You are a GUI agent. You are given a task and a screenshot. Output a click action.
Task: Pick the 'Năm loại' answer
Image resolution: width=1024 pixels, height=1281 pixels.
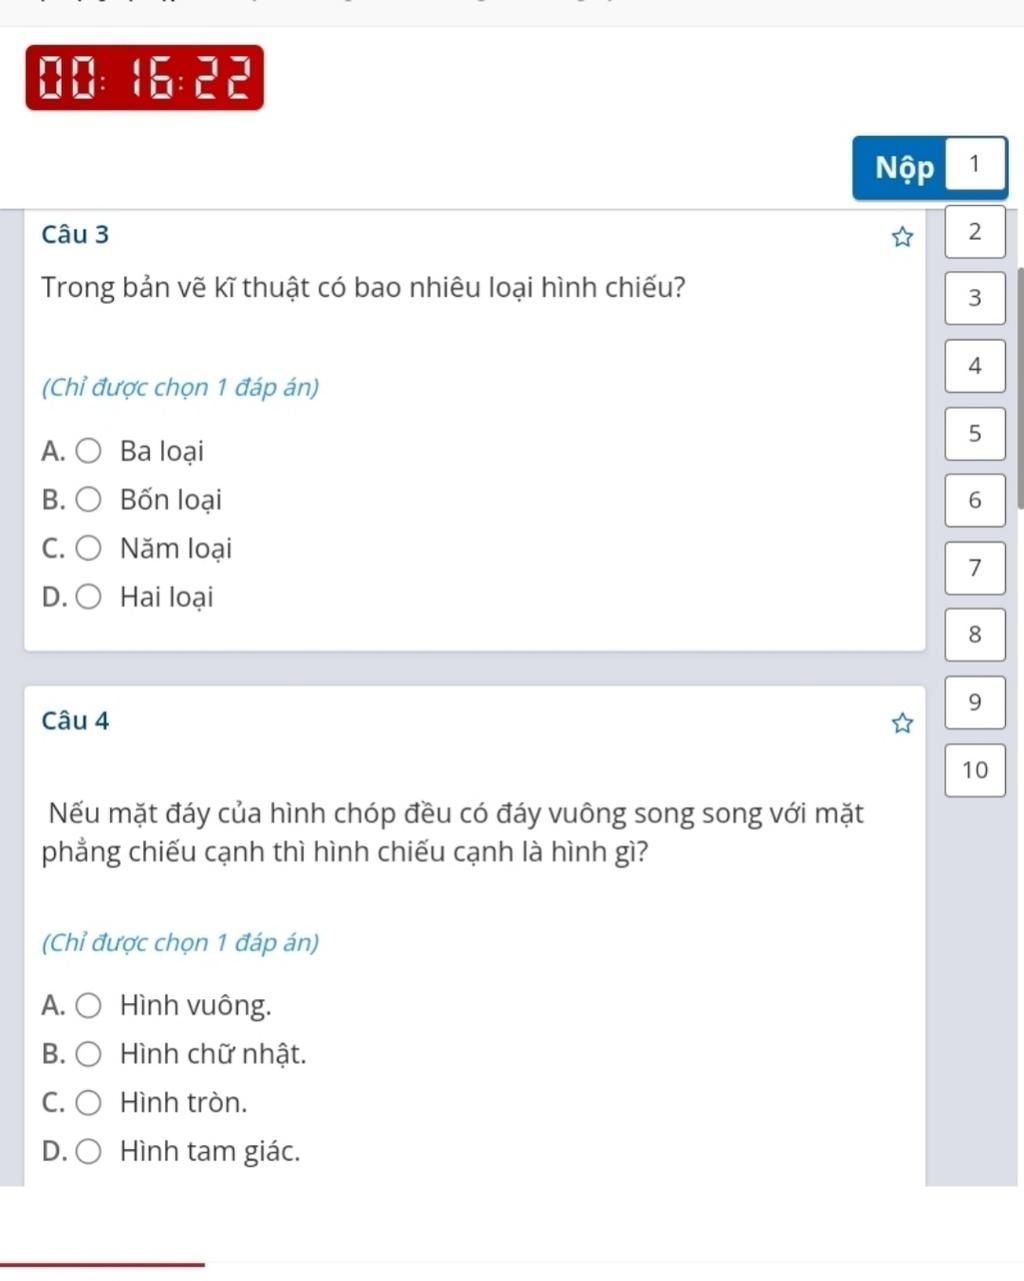click(89, 549)
